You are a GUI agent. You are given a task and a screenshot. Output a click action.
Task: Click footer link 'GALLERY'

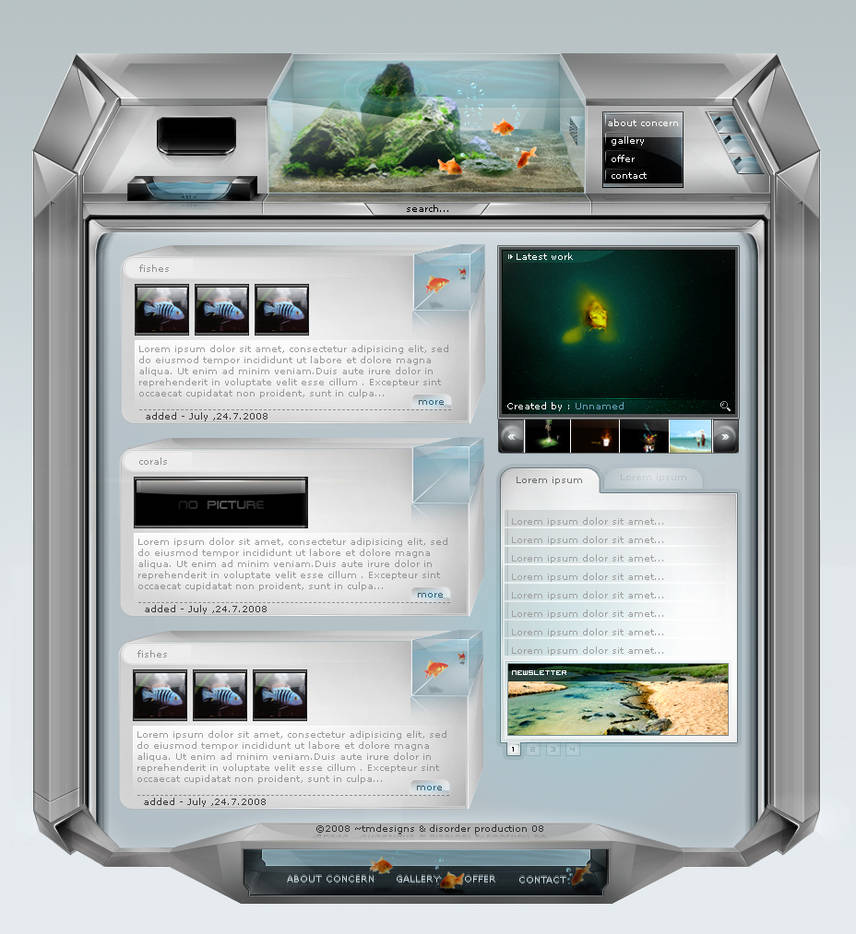pos(418,879)
